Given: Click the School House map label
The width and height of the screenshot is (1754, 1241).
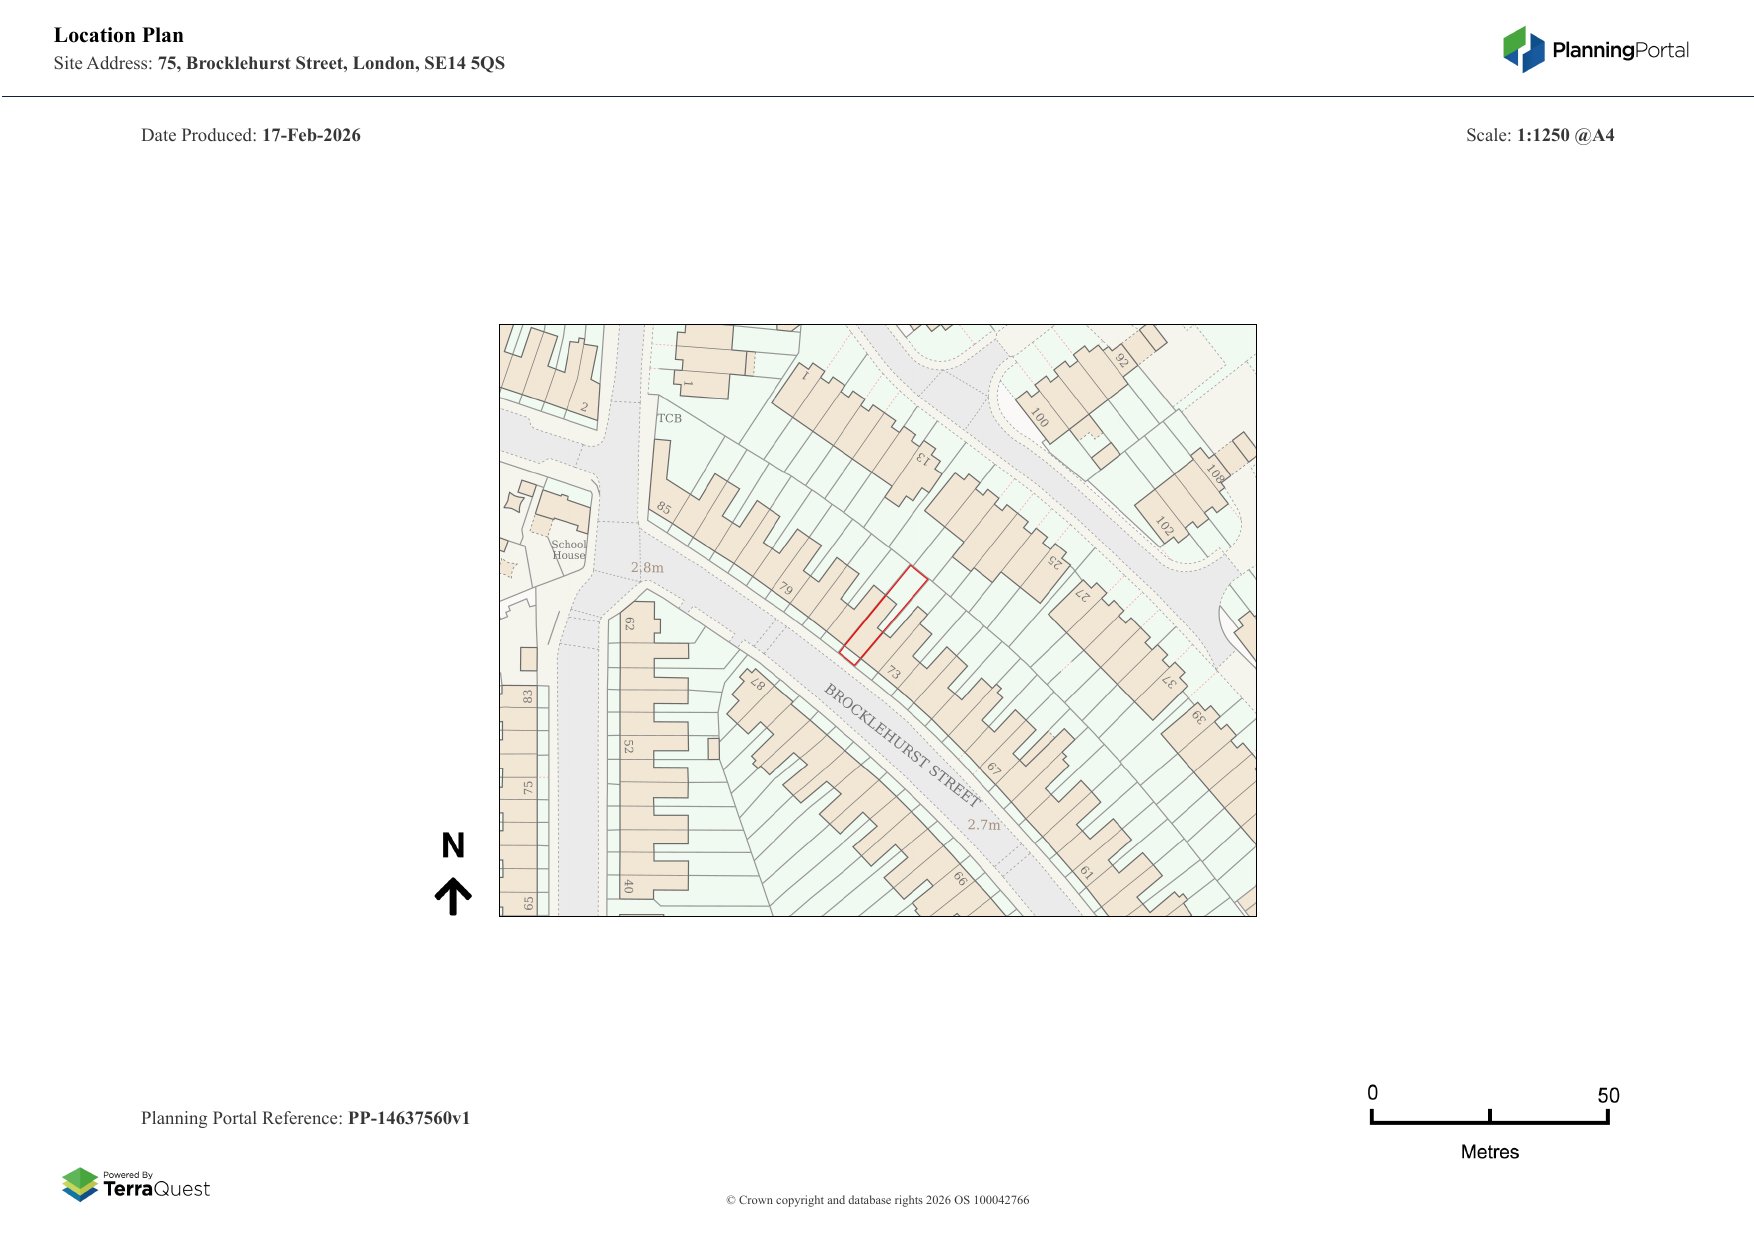Looking at the screenshot, I should coord(569,550).
